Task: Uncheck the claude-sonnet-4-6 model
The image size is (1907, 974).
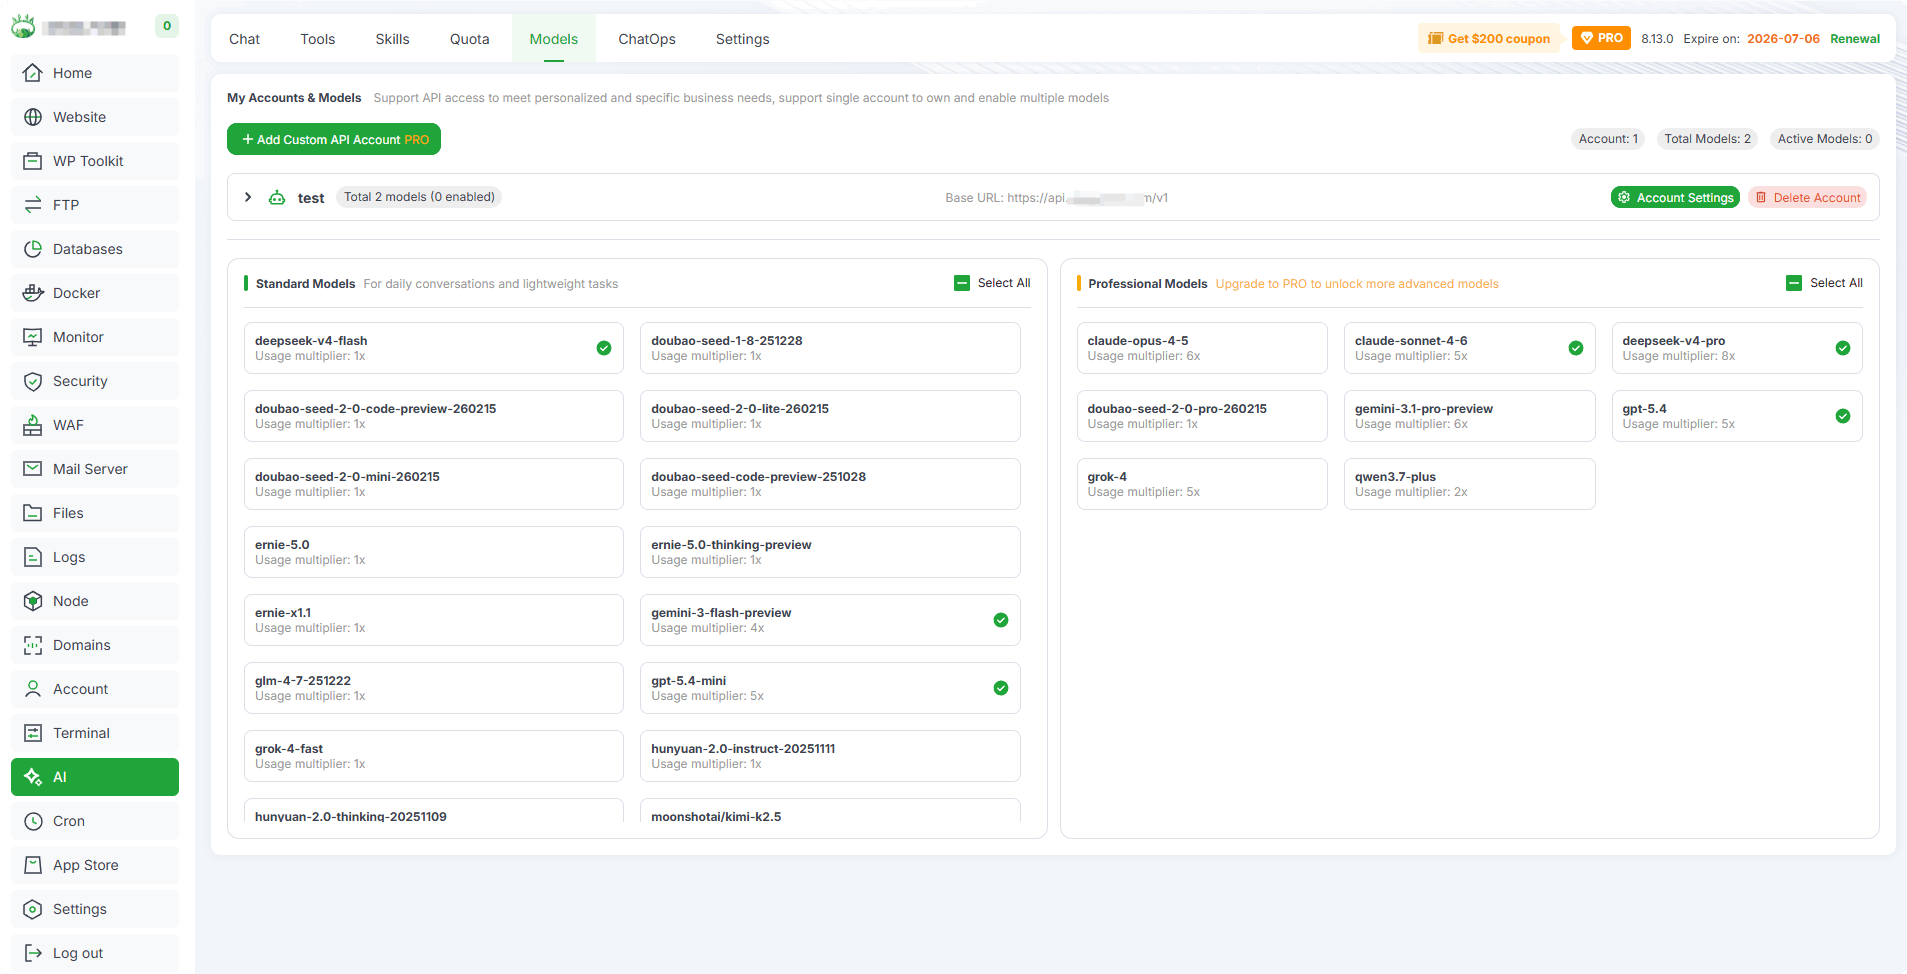Action: pos(1576,348)
